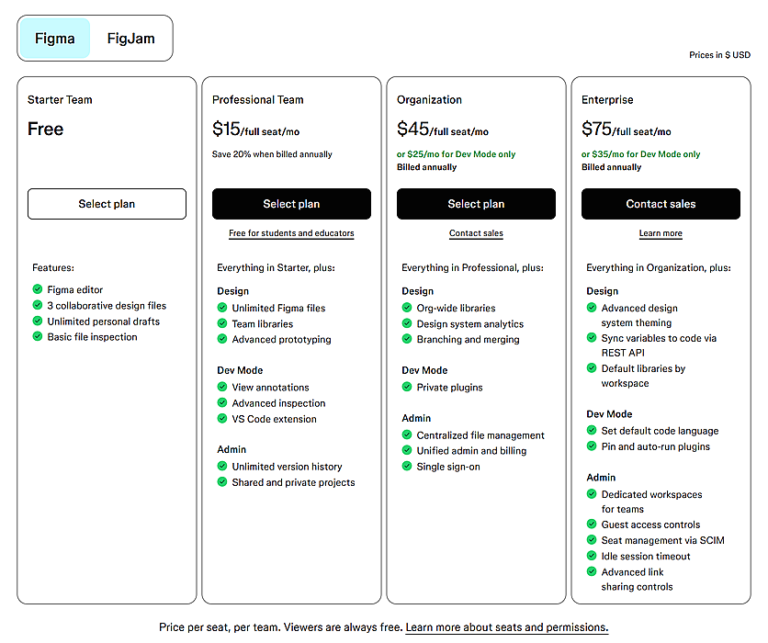The width and height of the screenshot is (768, 643).
Task: Click checkmark next to Unlimited version history
Action: 223,467
